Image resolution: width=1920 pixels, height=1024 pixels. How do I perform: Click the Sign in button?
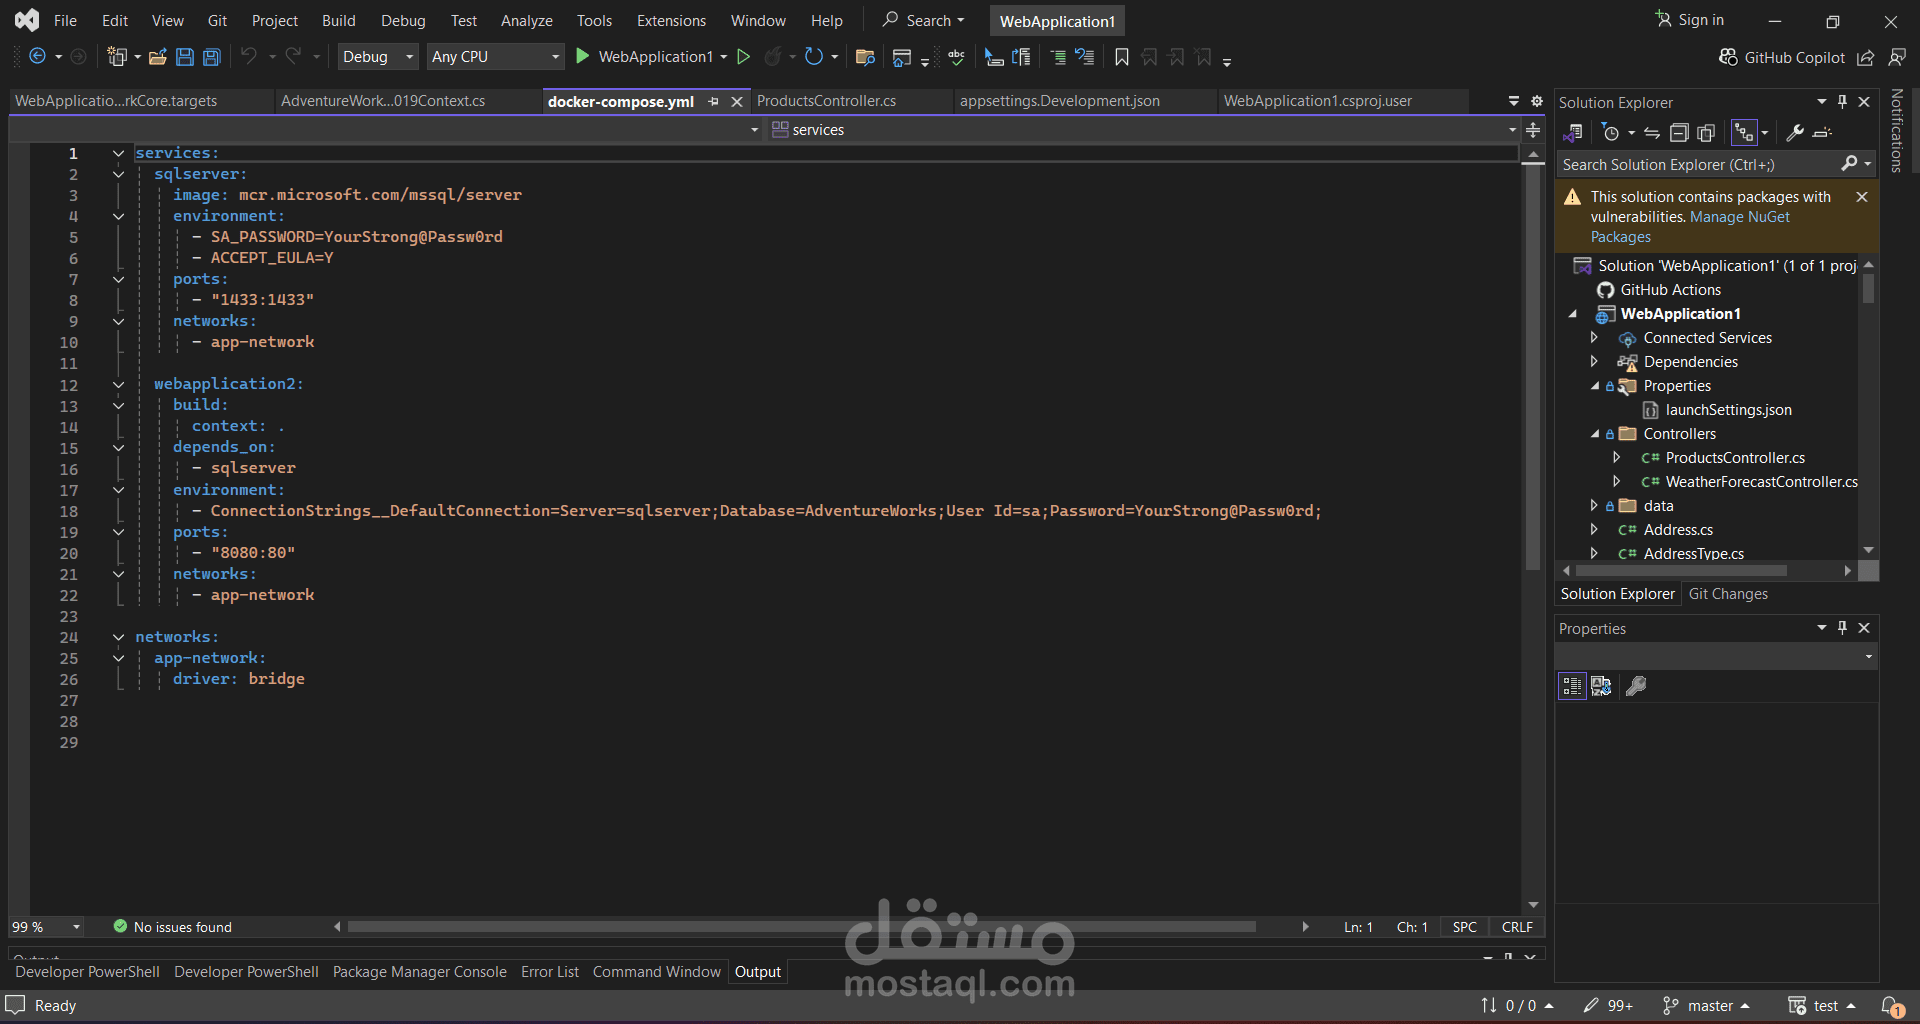click(x=1690, y=20)
